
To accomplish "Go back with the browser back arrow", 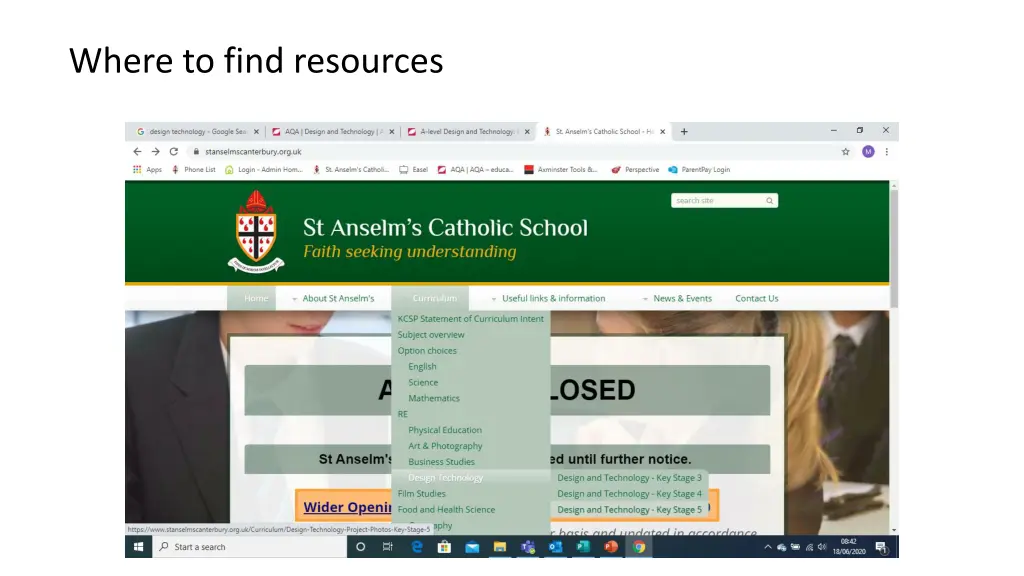I will coord(137,152).
